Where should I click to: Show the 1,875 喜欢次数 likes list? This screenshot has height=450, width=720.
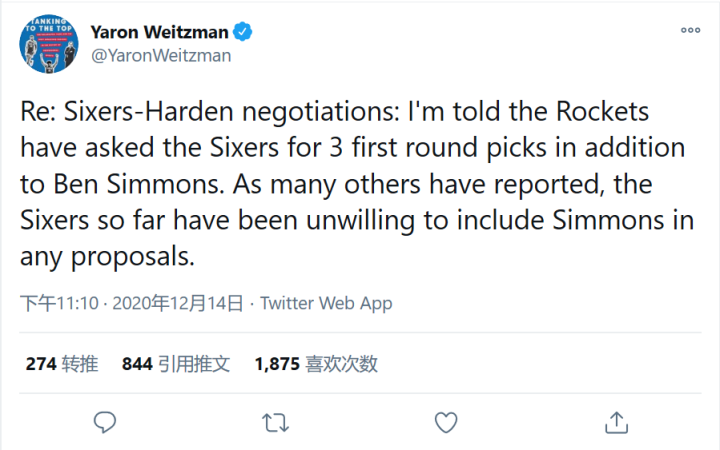pos(316,365)
